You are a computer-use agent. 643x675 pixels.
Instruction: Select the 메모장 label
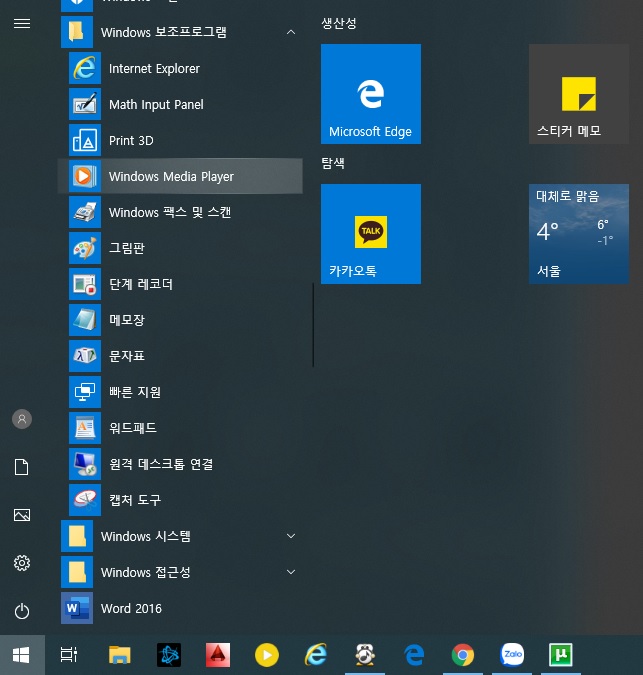[127, 320]
